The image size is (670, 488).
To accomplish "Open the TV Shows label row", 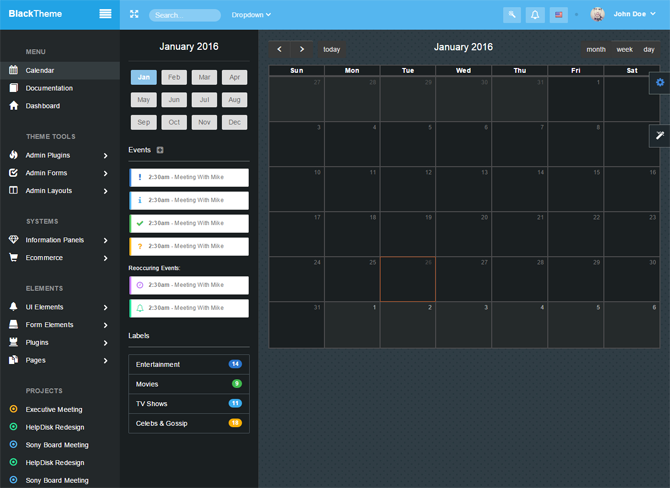I will pos(189,403).
